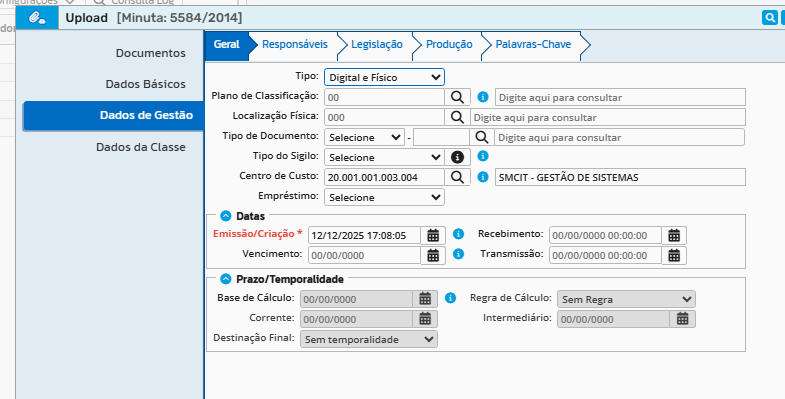This screenshot has width=785, height=399.
Task: Click blue info icon beside Tipo do Sigilo
Action: click(x=483, y=156)
